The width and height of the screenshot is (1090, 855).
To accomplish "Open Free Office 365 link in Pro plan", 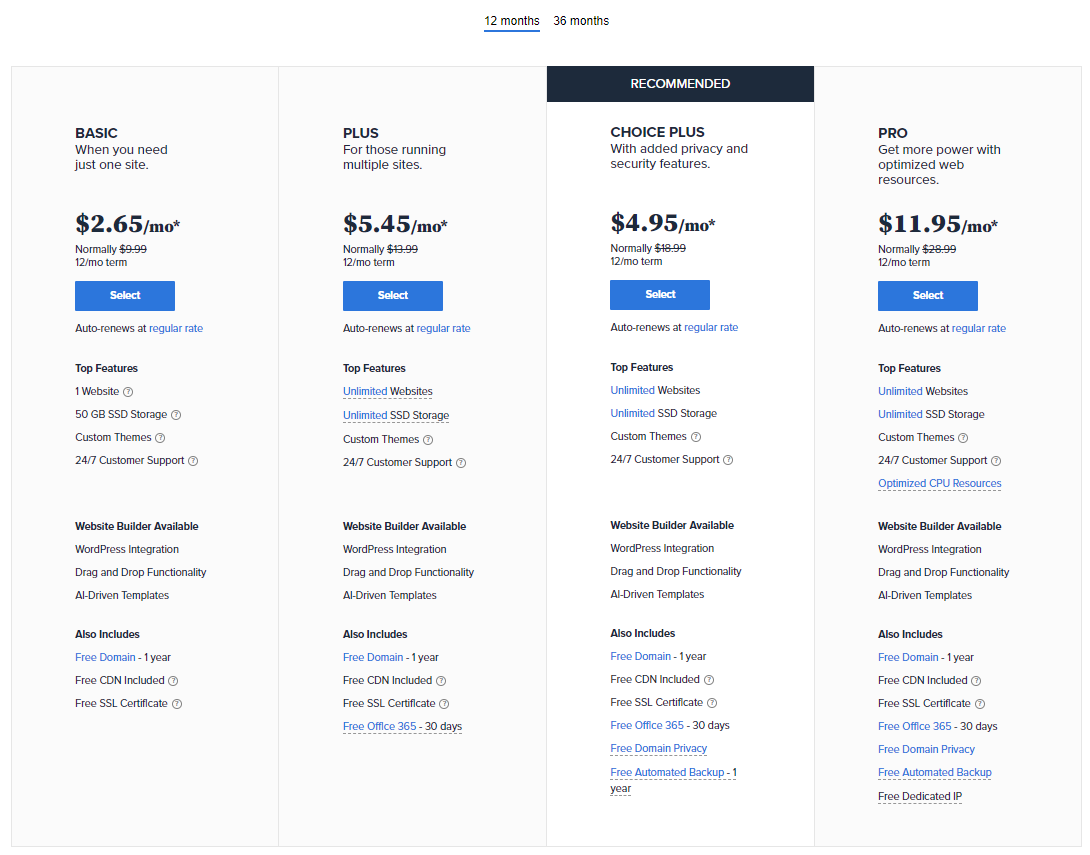I will pyautogui.click(x=915, y=726).
